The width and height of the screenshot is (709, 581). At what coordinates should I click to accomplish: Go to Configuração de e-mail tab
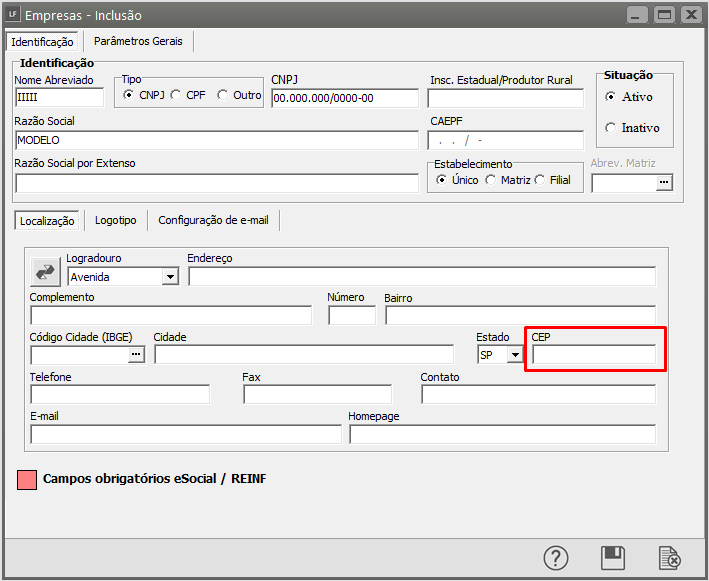coord(213,220)
